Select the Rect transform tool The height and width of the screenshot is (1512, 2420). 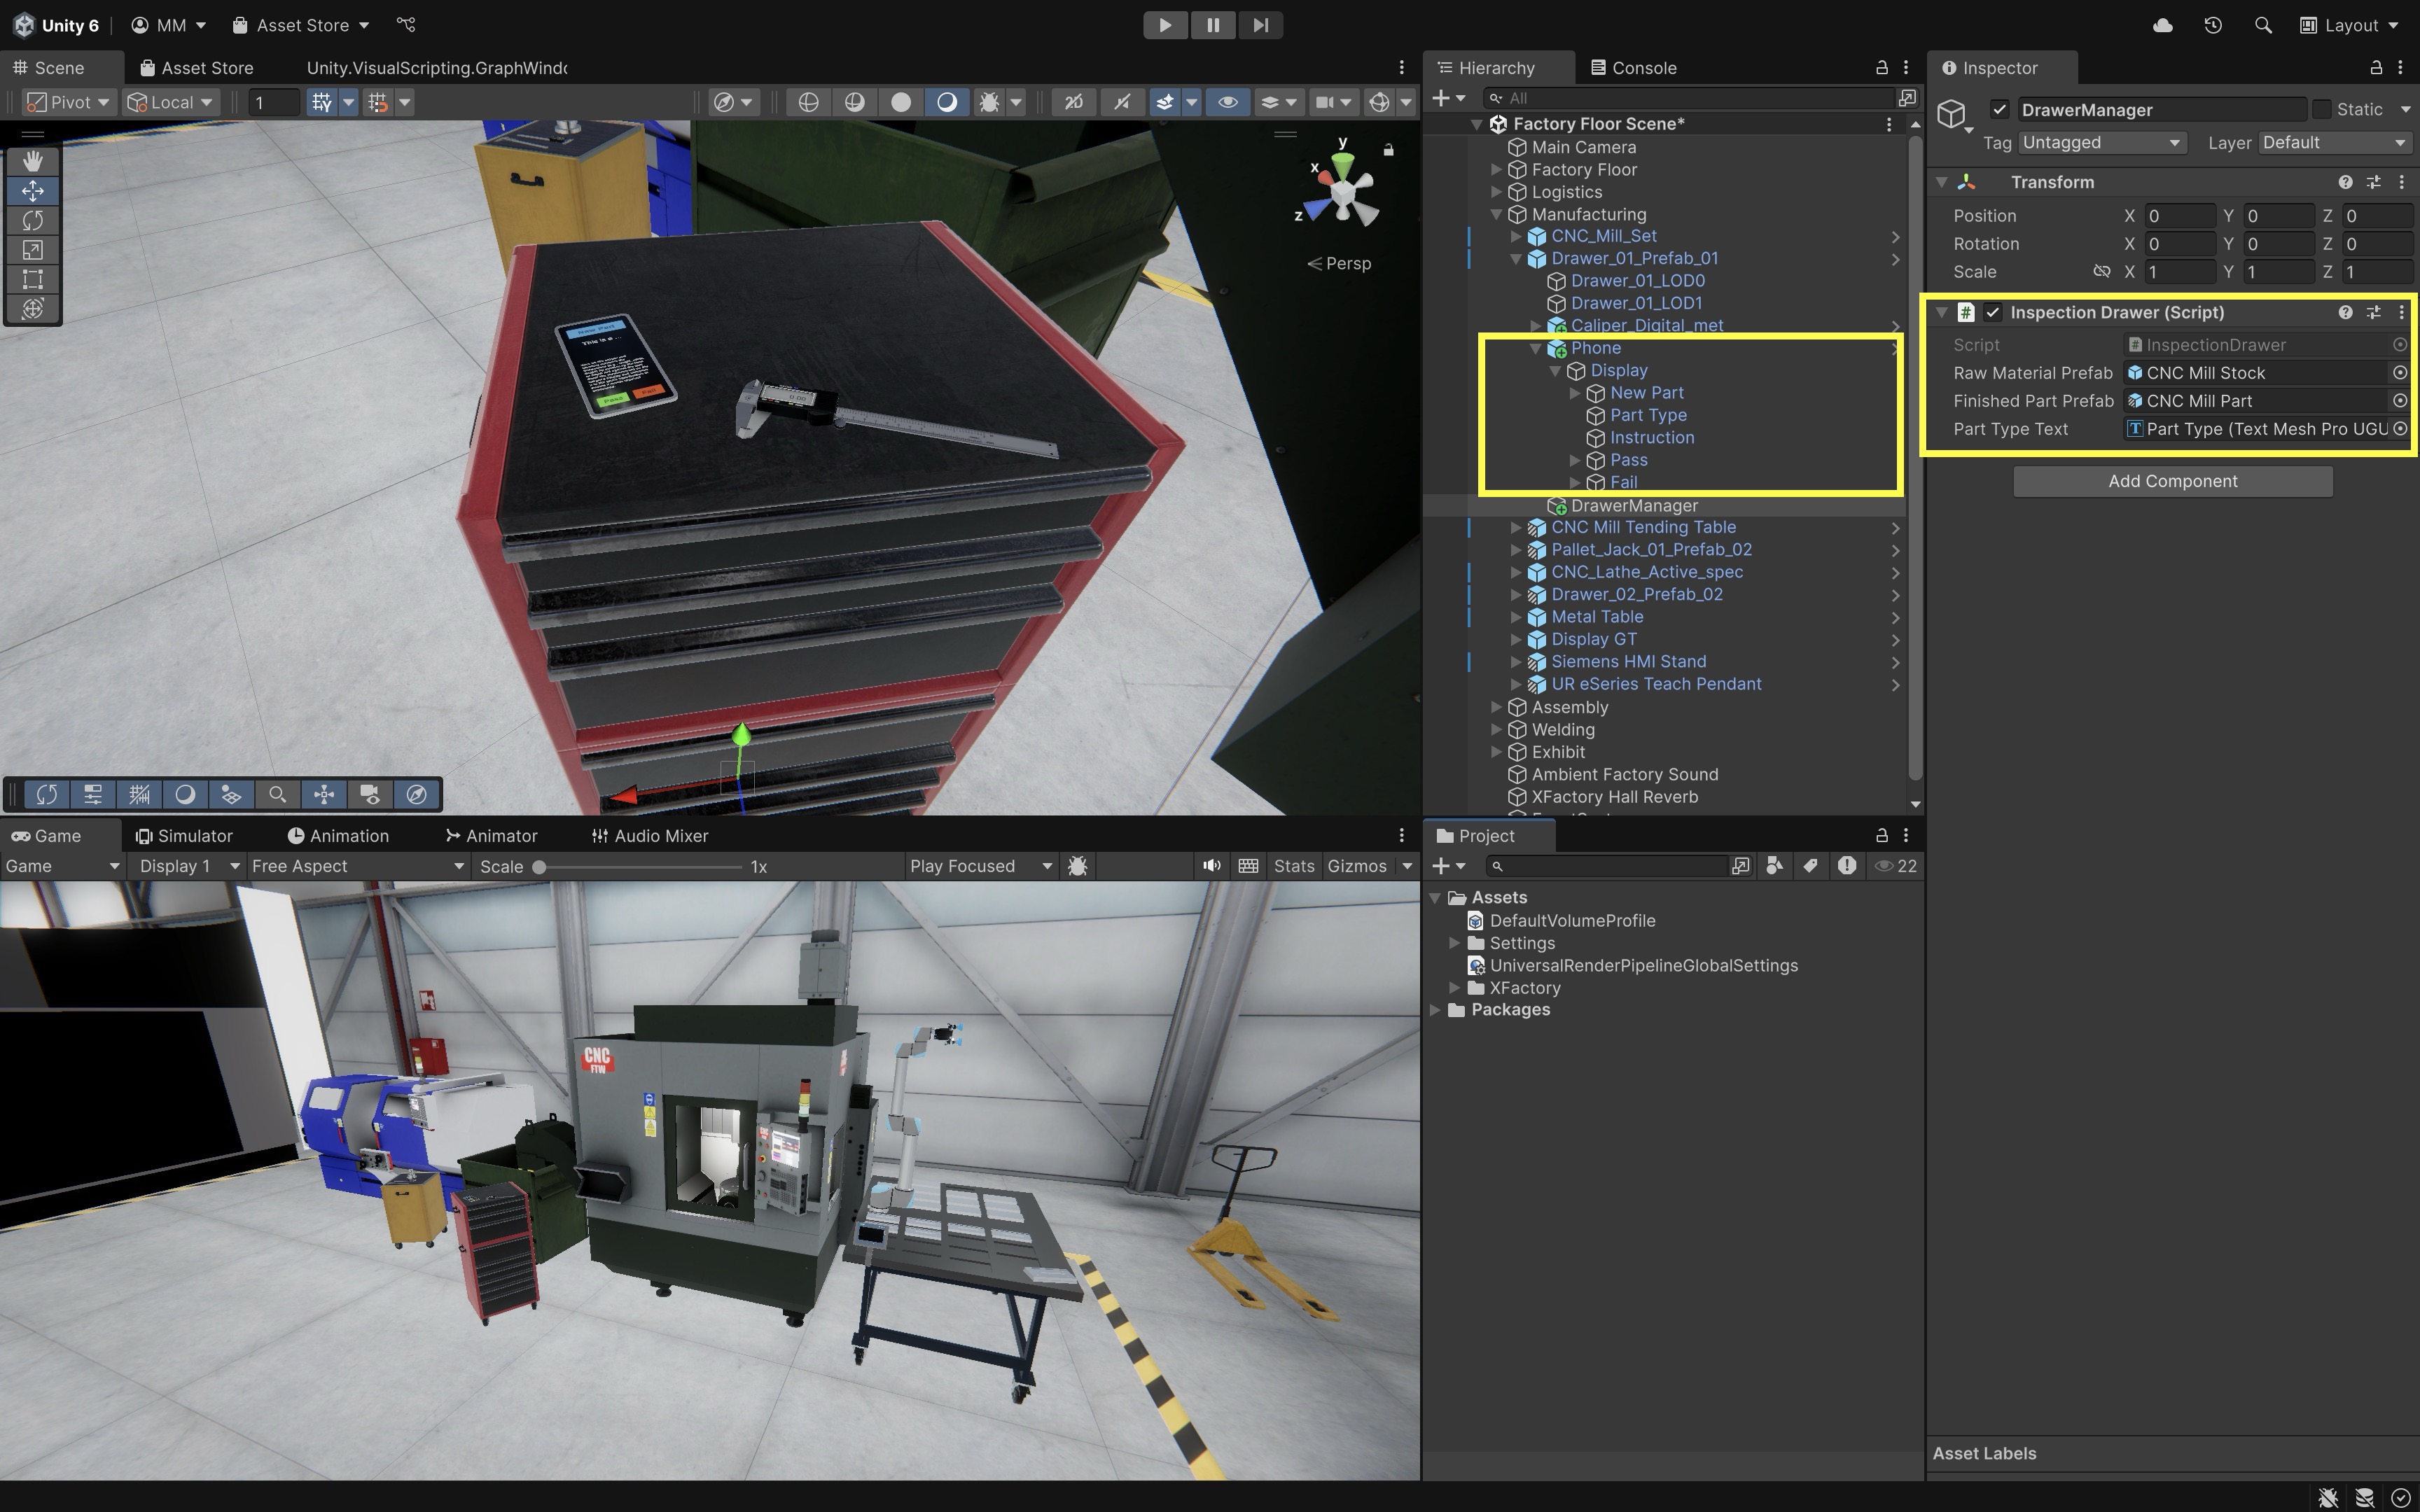(32, 279)
